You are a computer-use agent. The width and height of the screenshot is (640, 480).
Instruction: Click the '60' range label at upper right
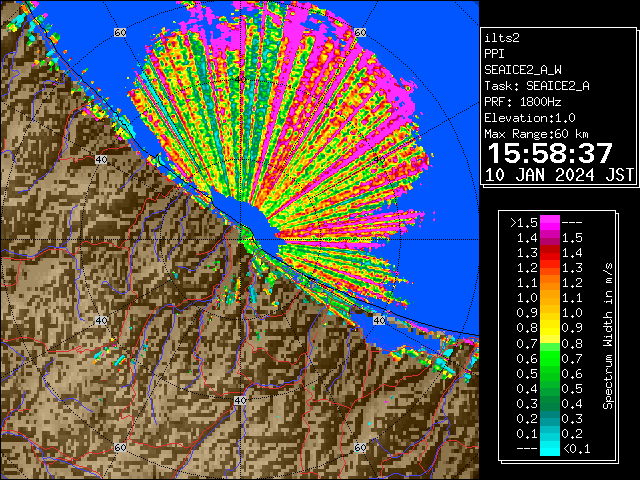click(360, 32)
